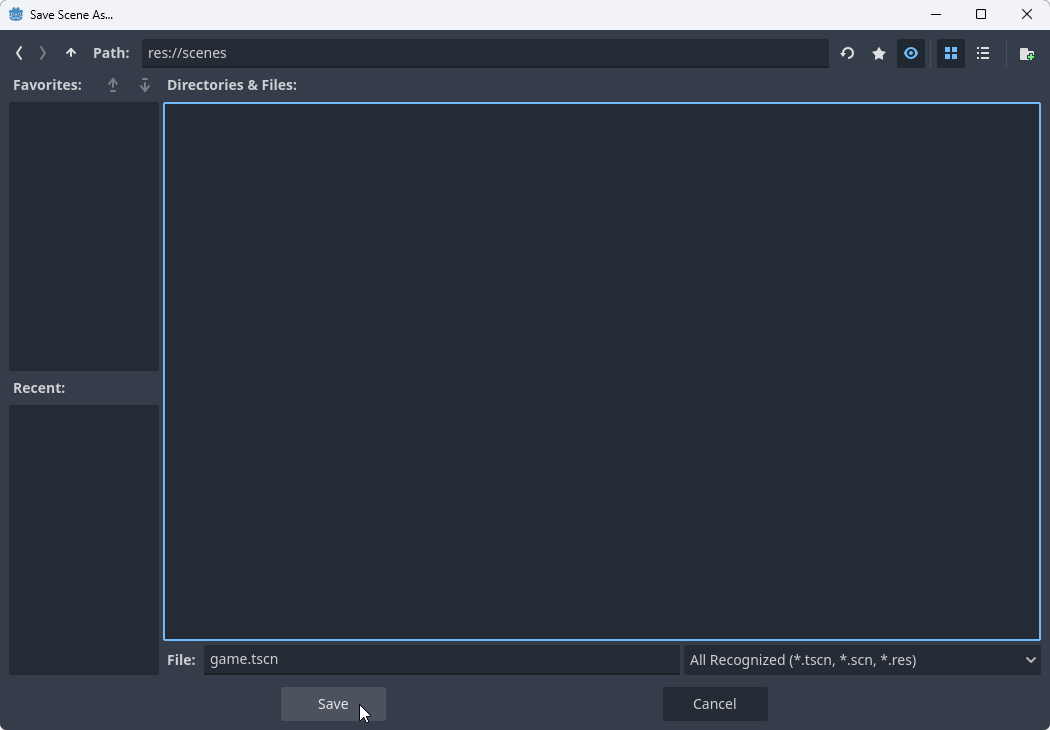
Task: Click inside the Favorites list panel
Action: pyautogui.click(x=84, y=236)
